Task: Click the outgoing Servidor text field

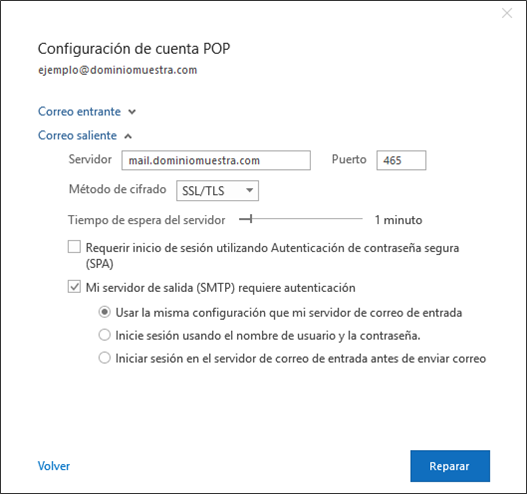Action: pyautogui.click(x=216, y=160)
